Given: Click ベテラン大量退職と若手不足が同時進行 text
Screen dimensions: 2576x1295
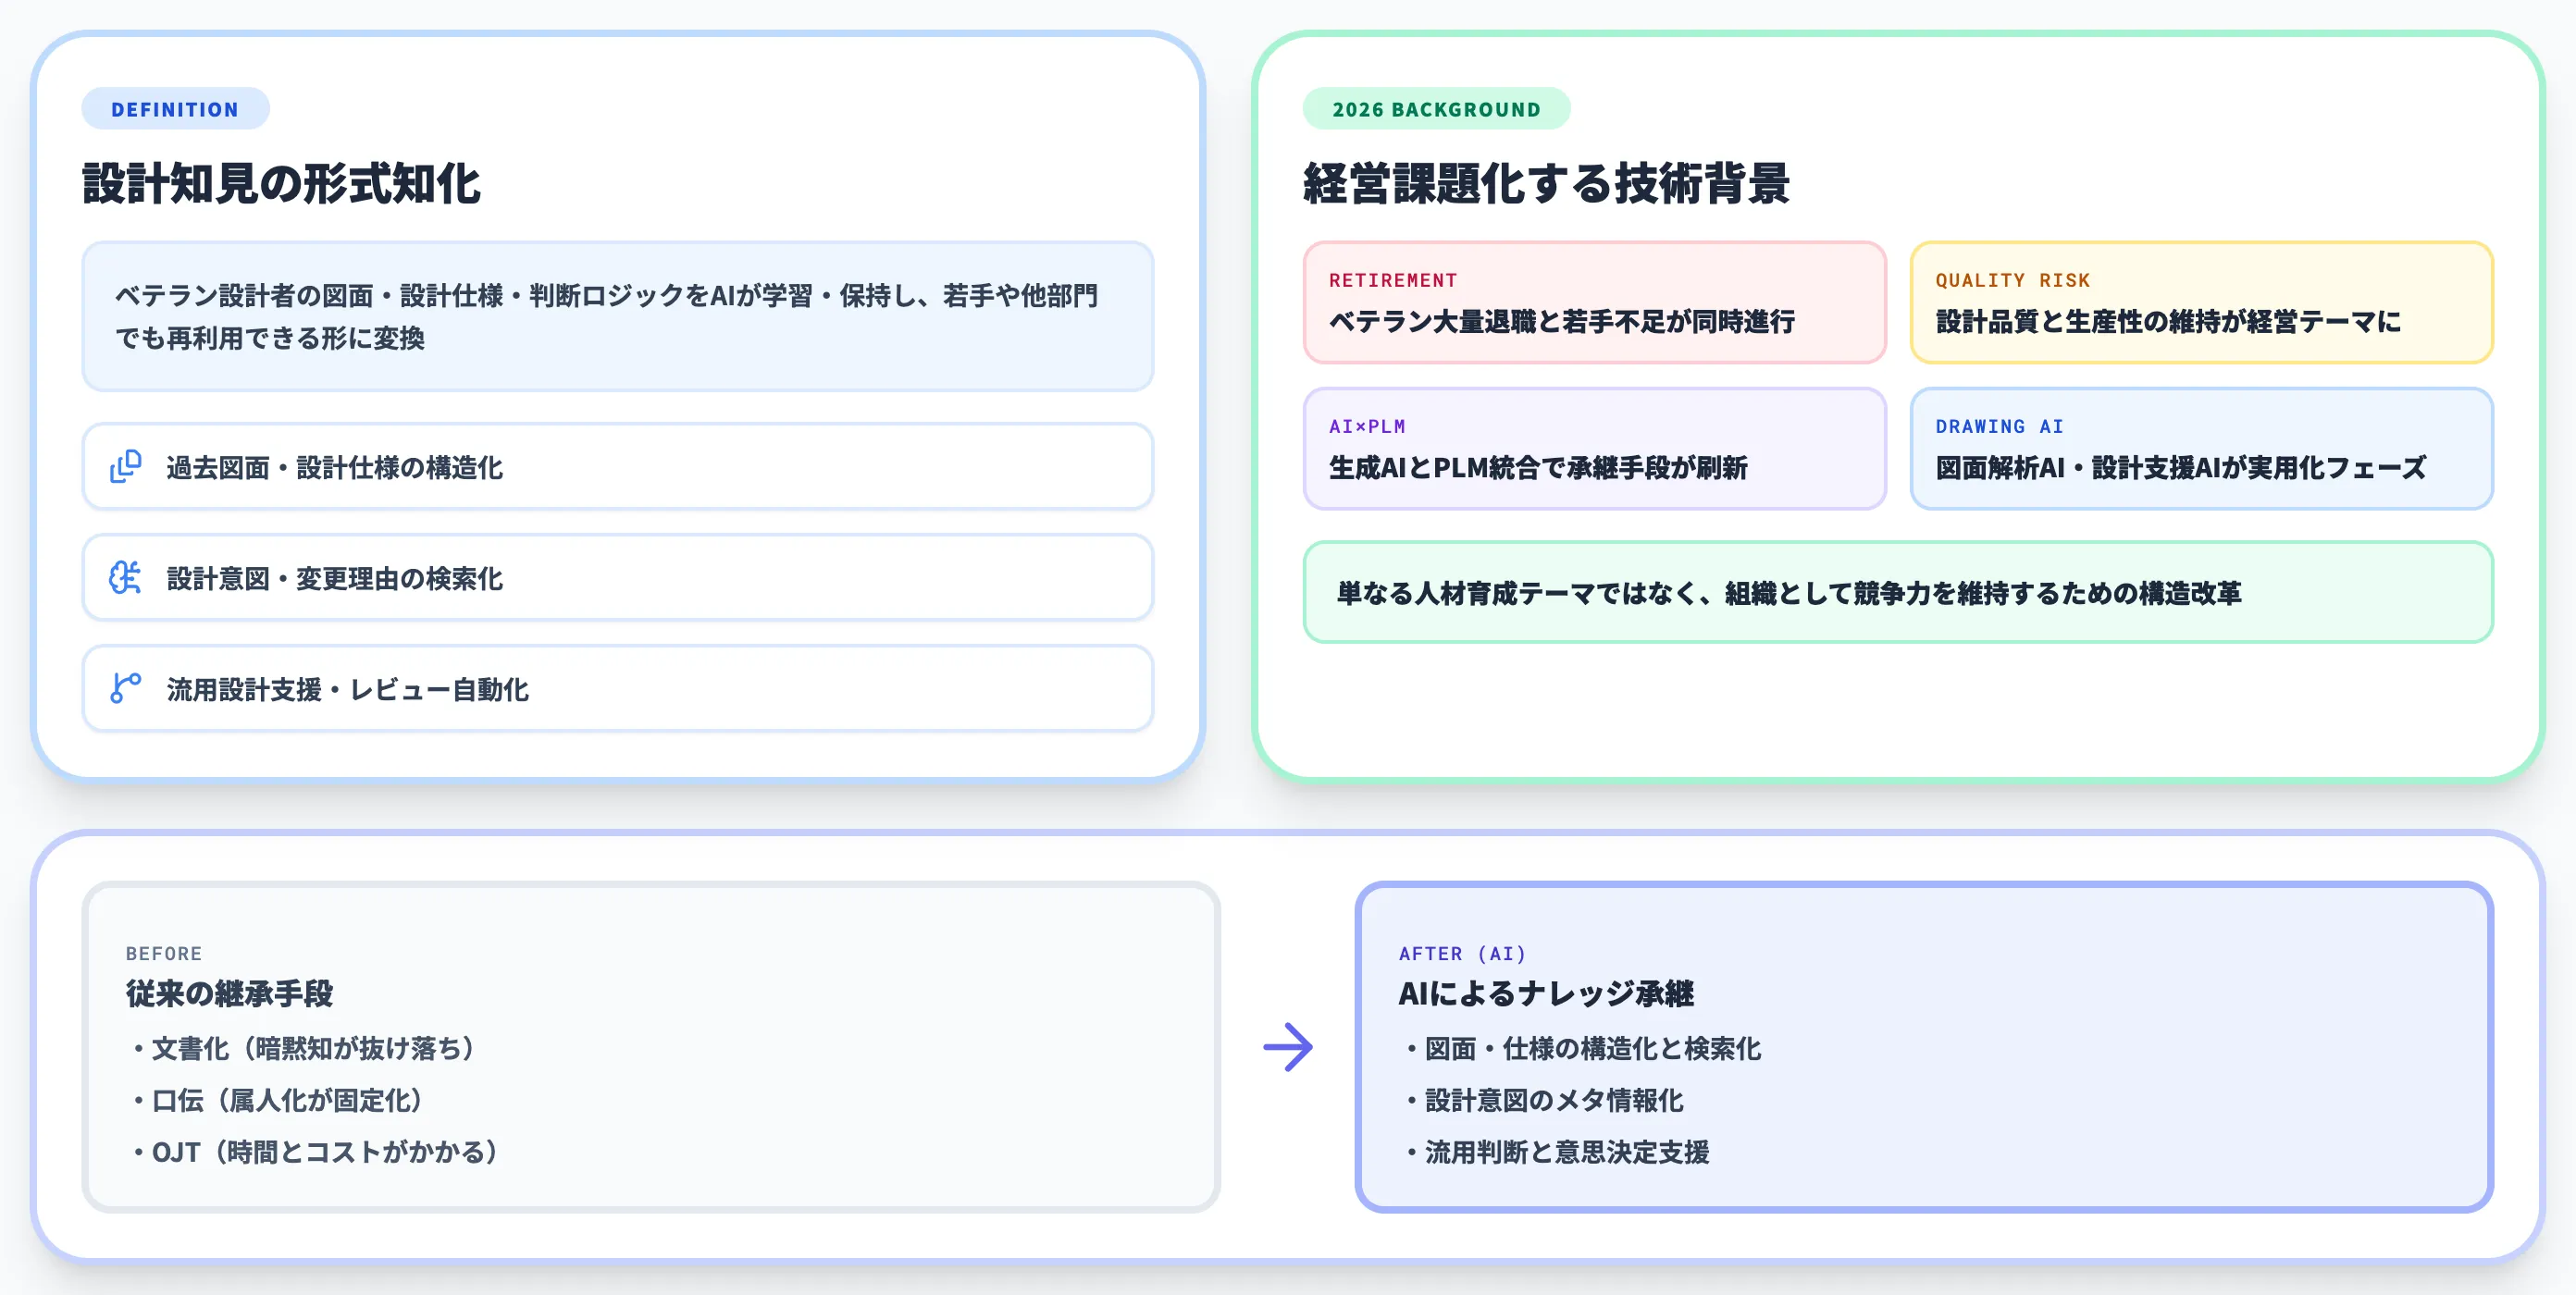Looking at the screenshot, I should 1562,322.
